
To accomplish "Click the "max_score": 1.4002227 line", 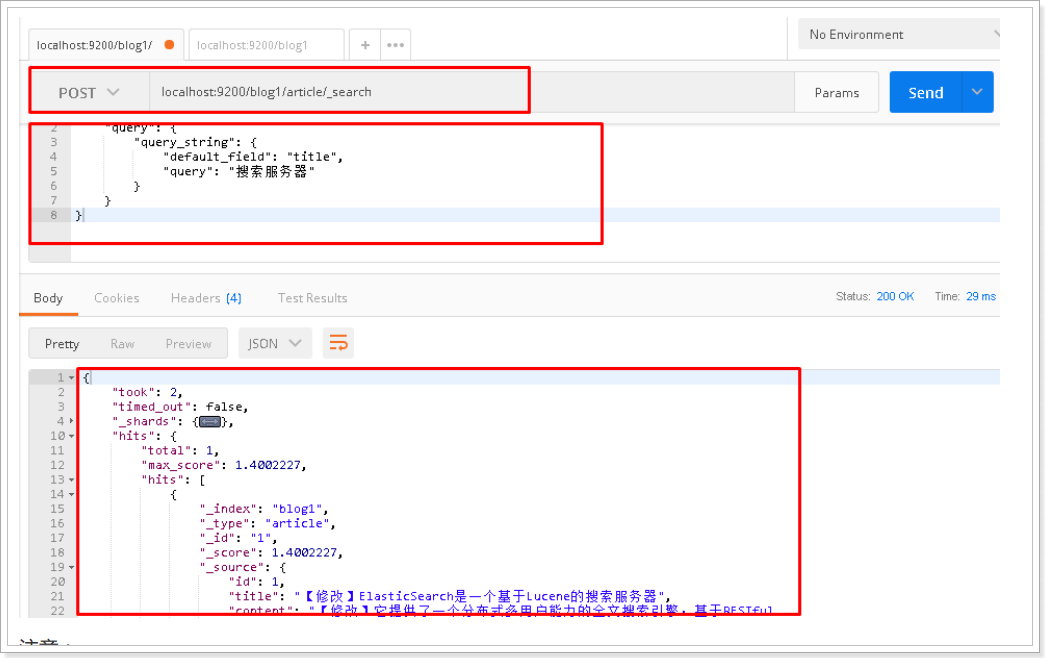I will 223,465.
